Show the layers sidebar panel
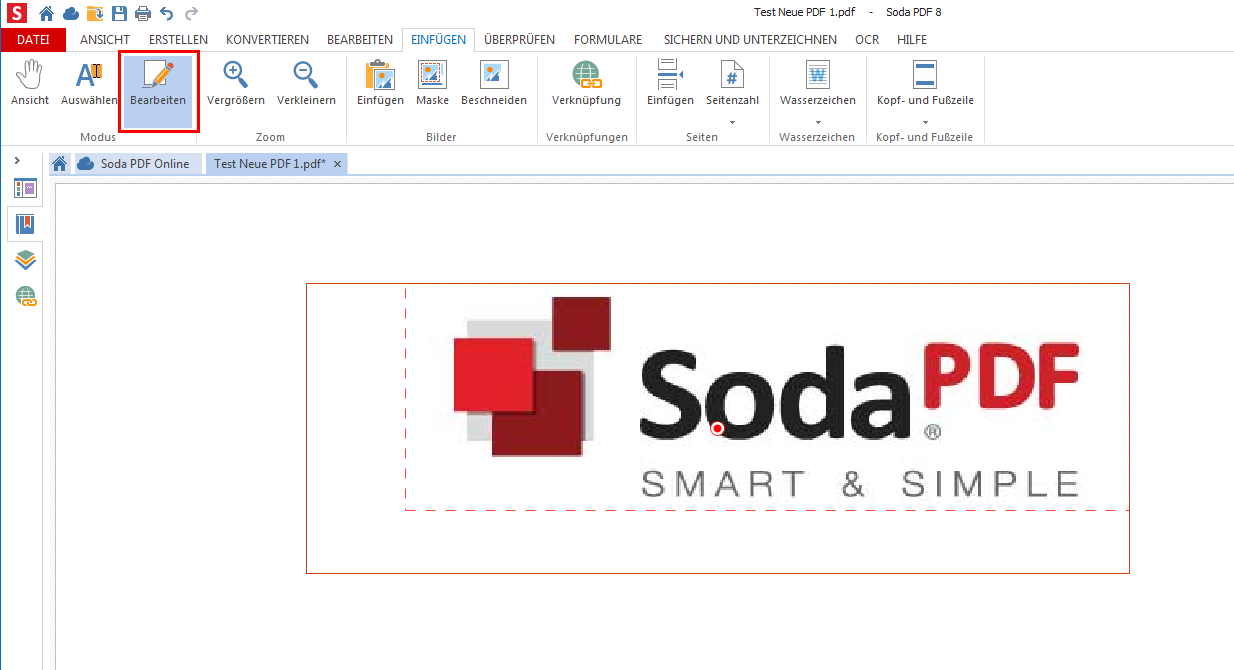The image size is (1234, 670). tap(25, 260)
